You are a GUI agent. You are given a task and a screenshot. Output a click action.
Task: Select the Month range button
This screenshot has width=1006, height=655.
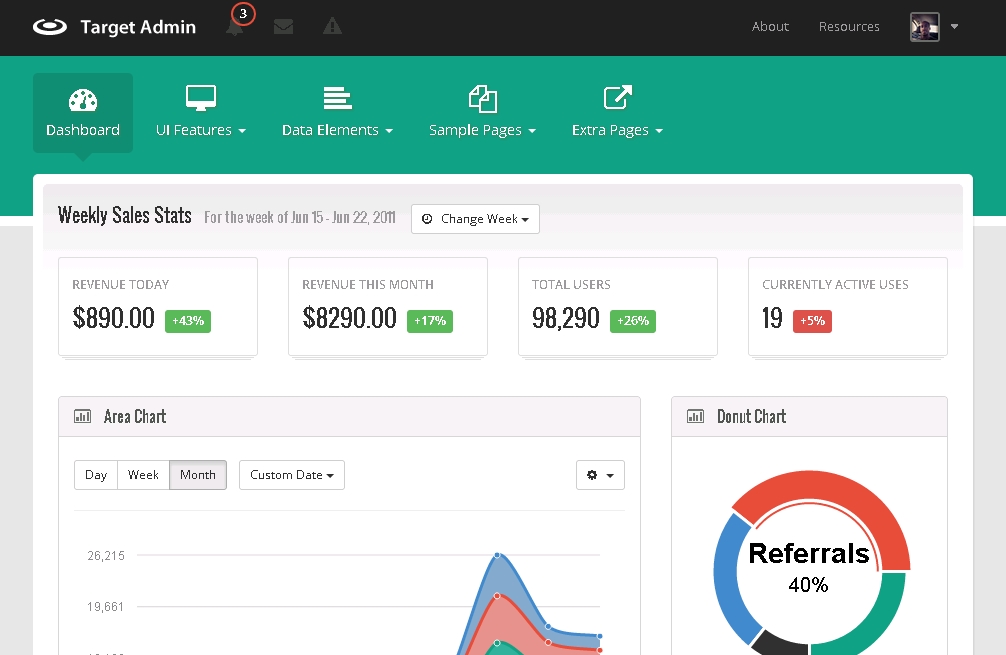click(198, 475)
